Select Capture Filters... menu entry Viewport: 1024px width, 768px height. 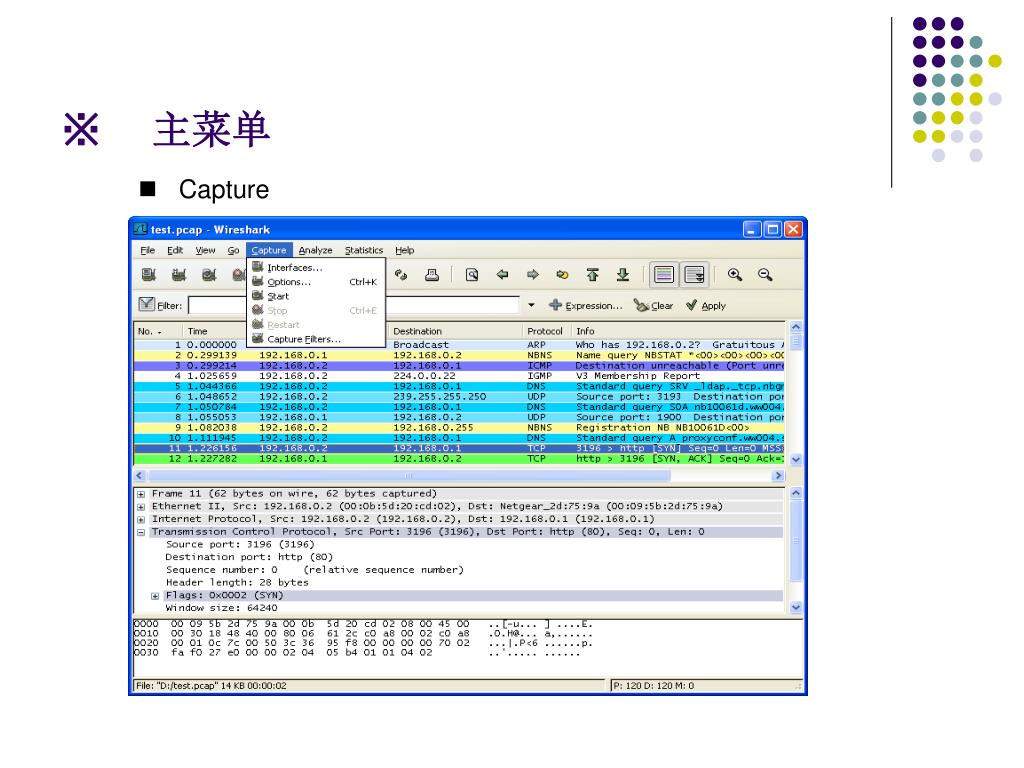pos(316,339)
